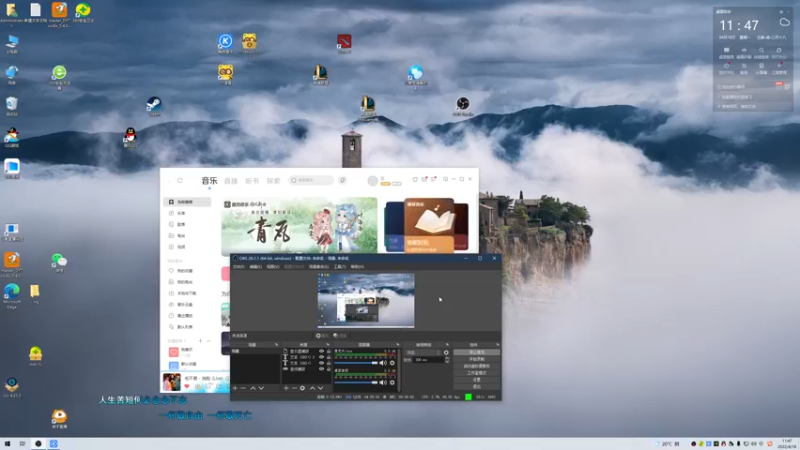Click the exit button in OBS Controls
800x450 pixels.
point(477,387)
